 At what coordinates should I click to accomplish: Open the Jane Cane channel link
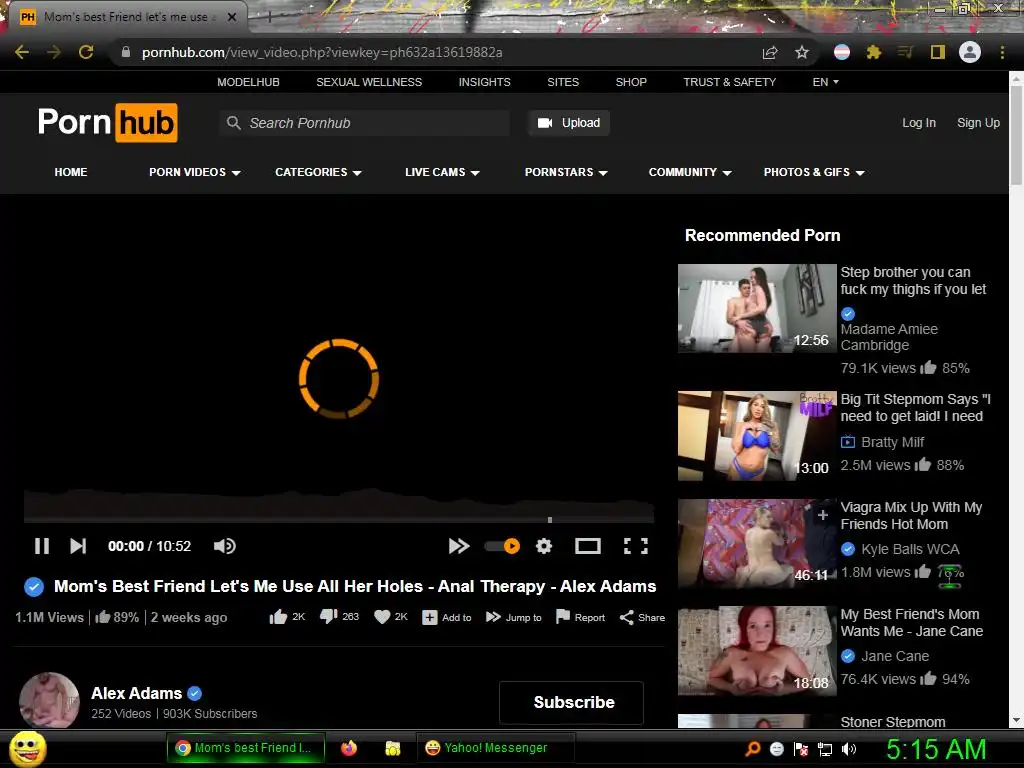(x=895, y=656)
